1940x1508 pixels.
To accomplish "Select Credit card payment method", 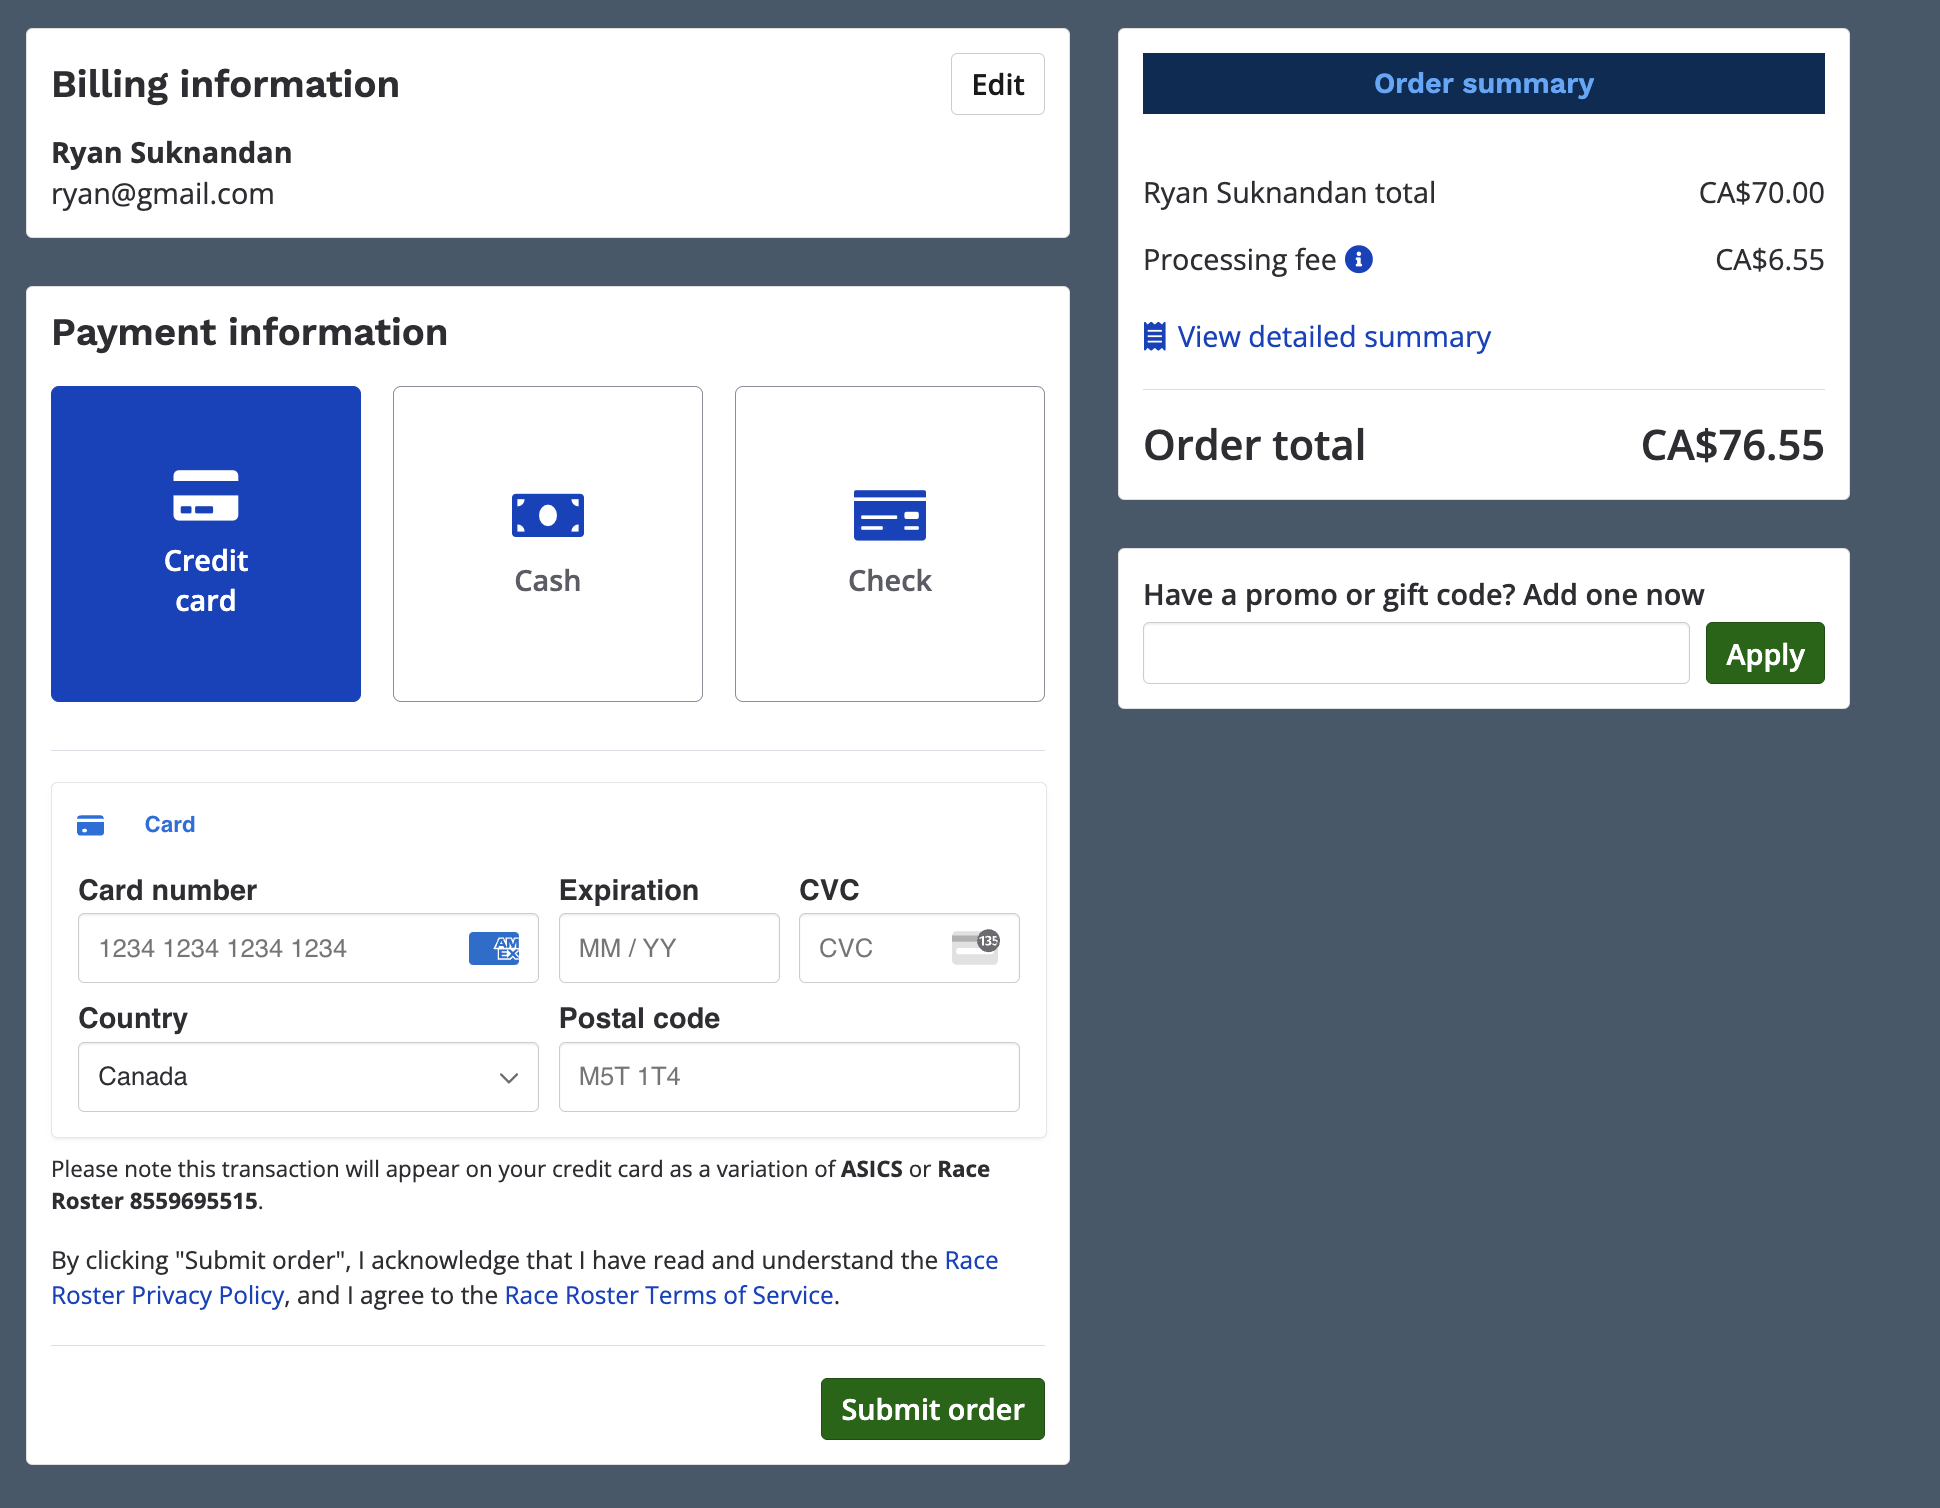I will pyautogui.click(x=206, y=544).
